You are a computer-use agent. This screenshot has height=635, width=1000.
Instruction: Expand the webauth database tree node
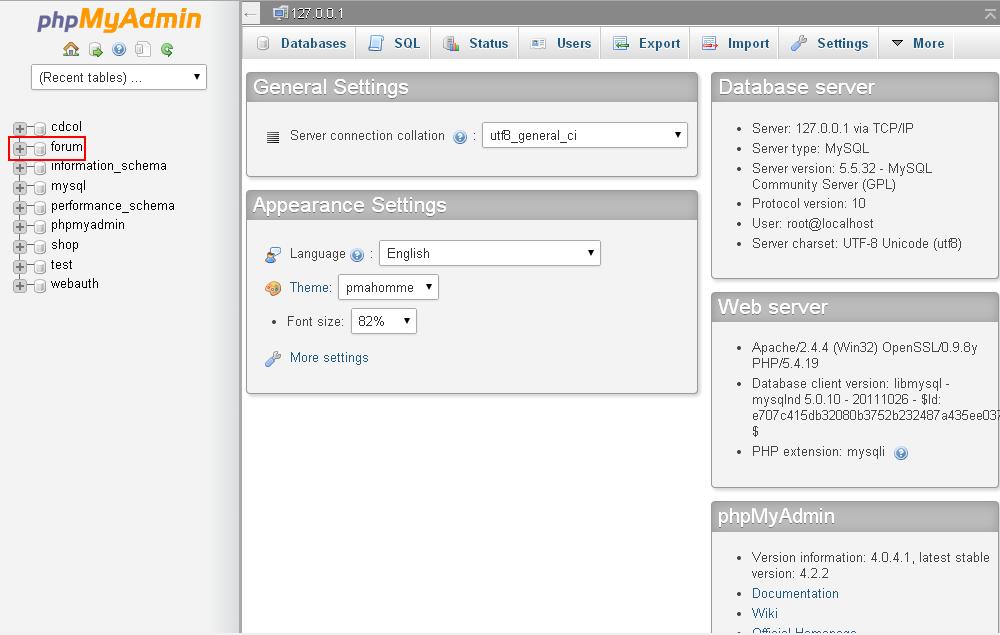click(x=20, y=286)
